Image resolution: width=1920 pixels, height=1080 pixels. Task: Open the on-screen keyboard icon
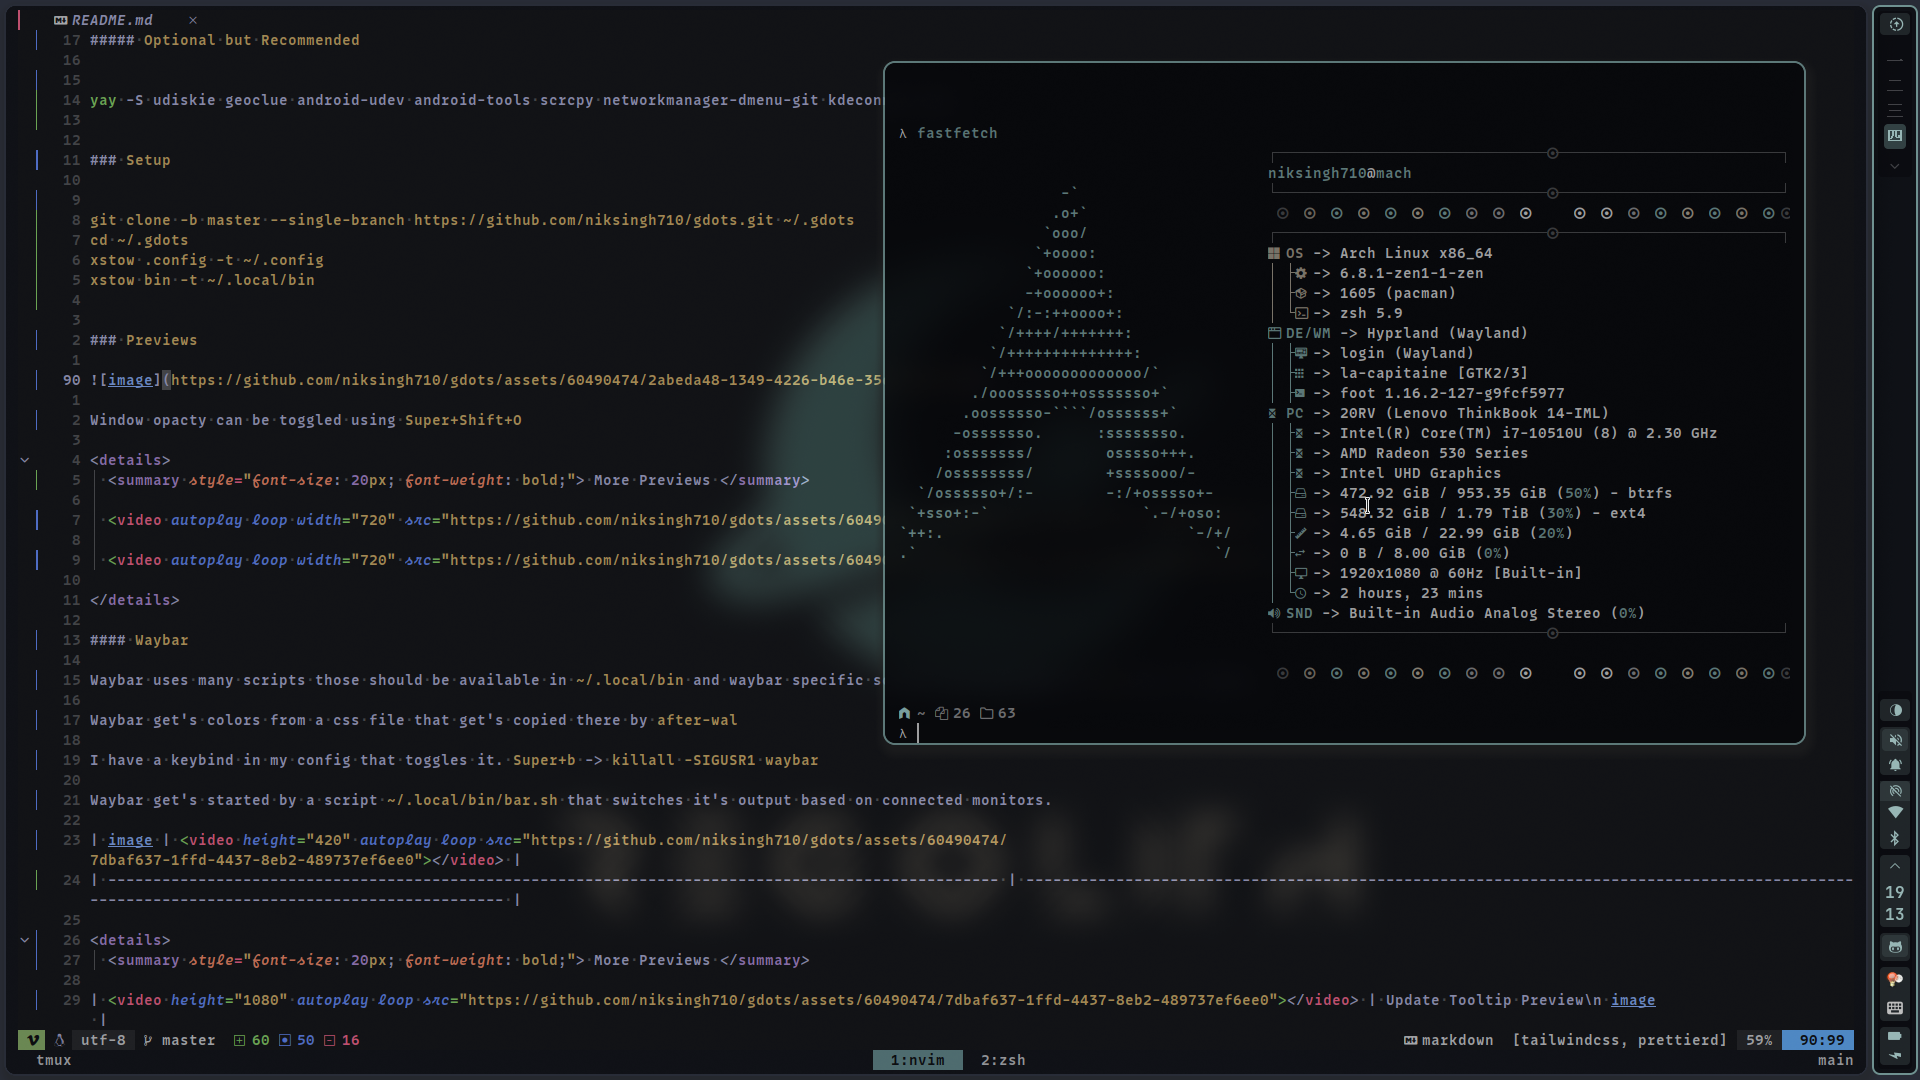pyautogui.click(x=1895, y=1008)
